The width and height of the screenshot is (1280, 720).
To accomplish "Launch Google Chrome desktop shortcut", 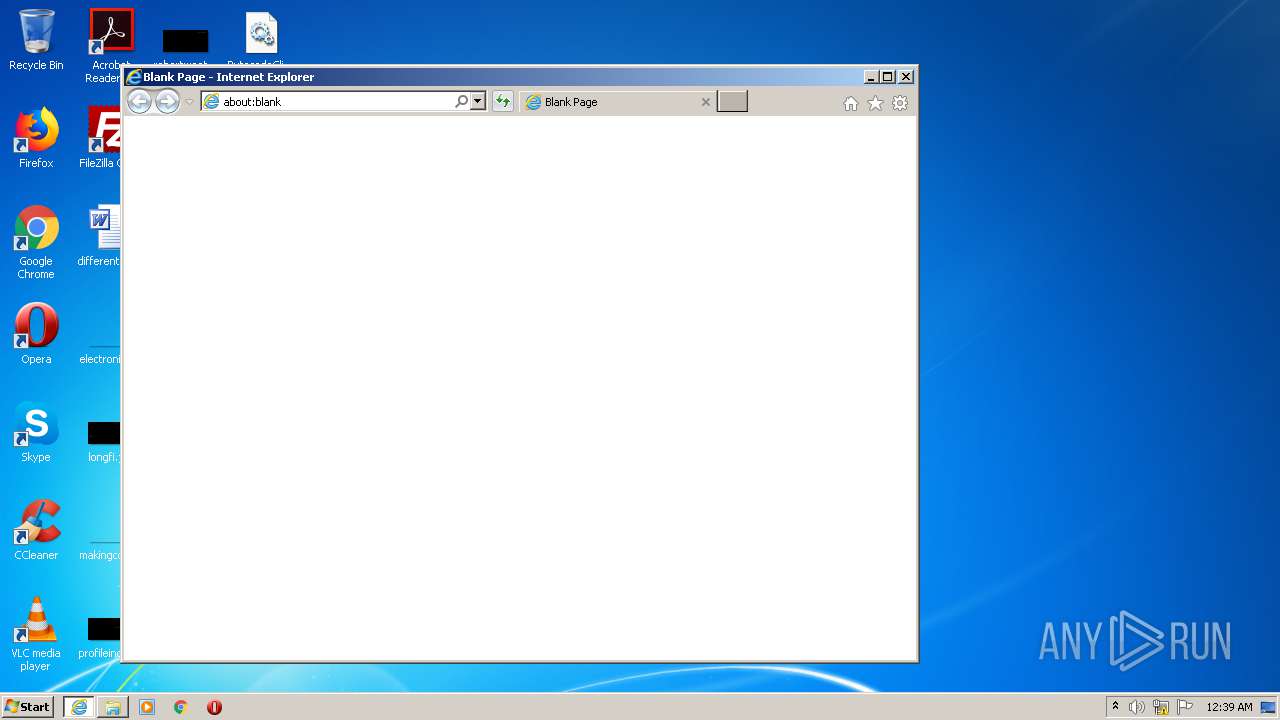I will click(36, 242).
